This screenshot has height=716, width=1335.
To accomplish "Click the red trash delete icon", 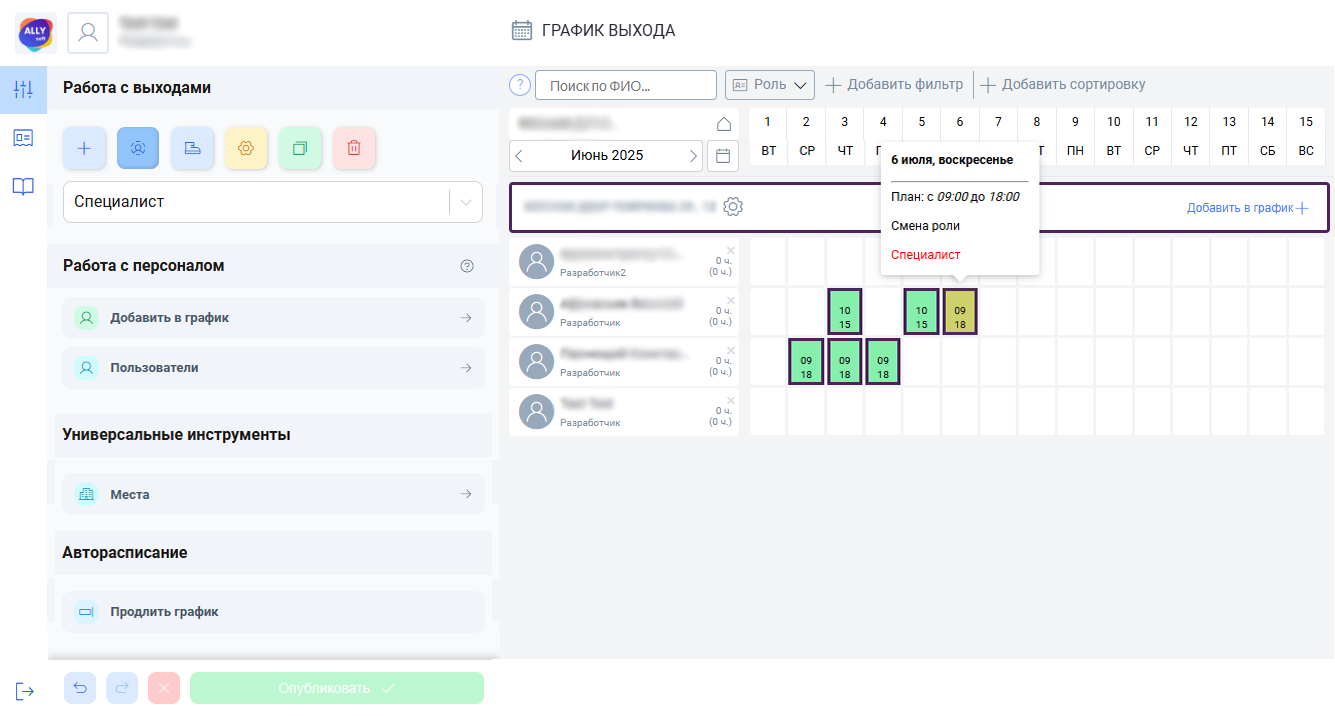I will [354, 148].
